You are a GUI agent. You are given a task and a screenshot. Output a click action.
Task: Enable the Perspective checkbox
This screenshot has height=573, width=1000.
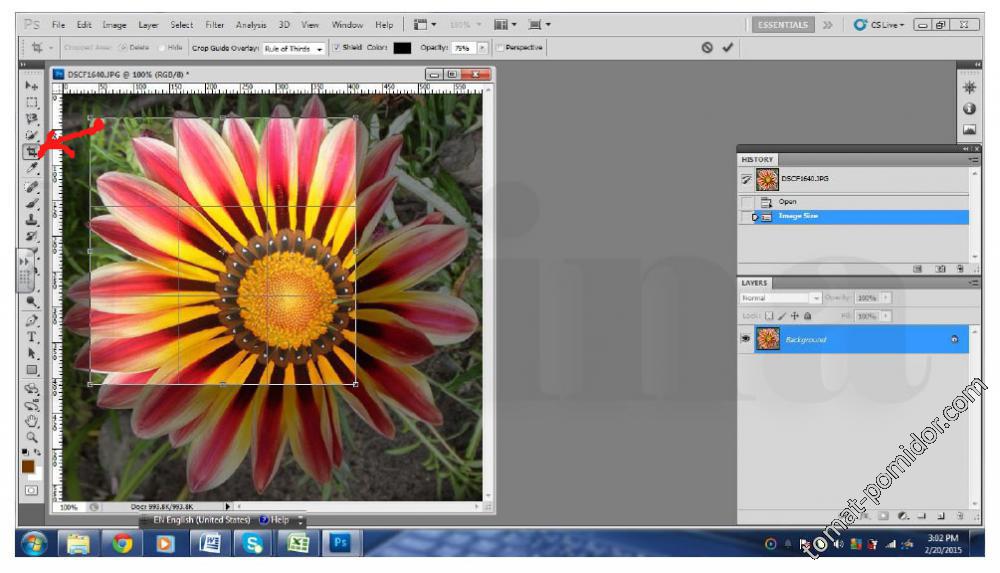(x=500, y=47)
